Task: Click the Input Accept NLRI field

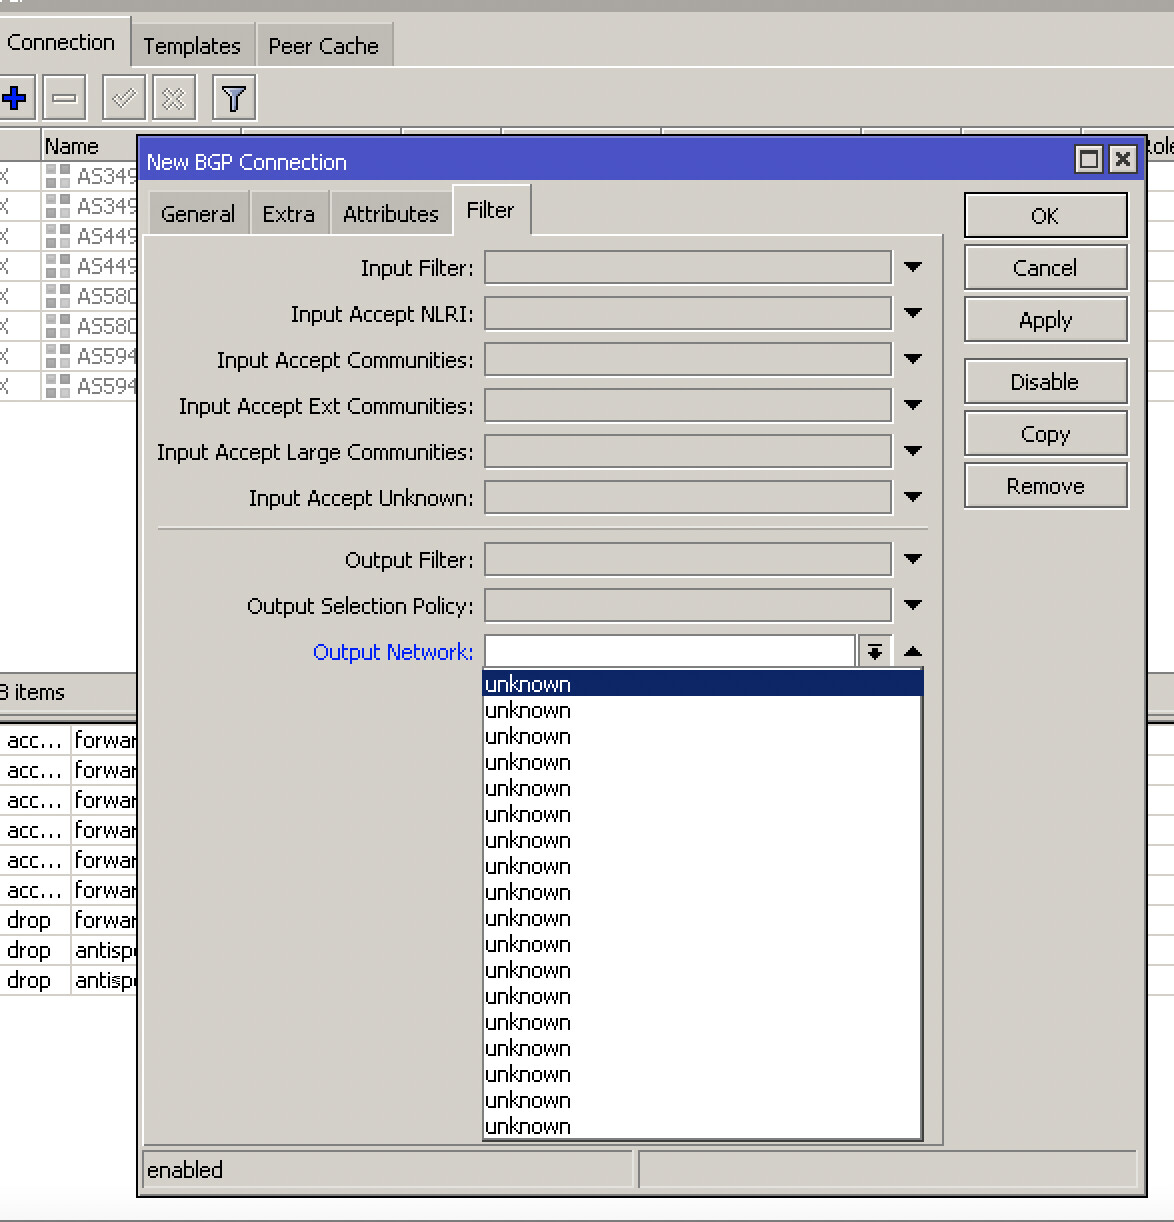Action: [688, 314]
